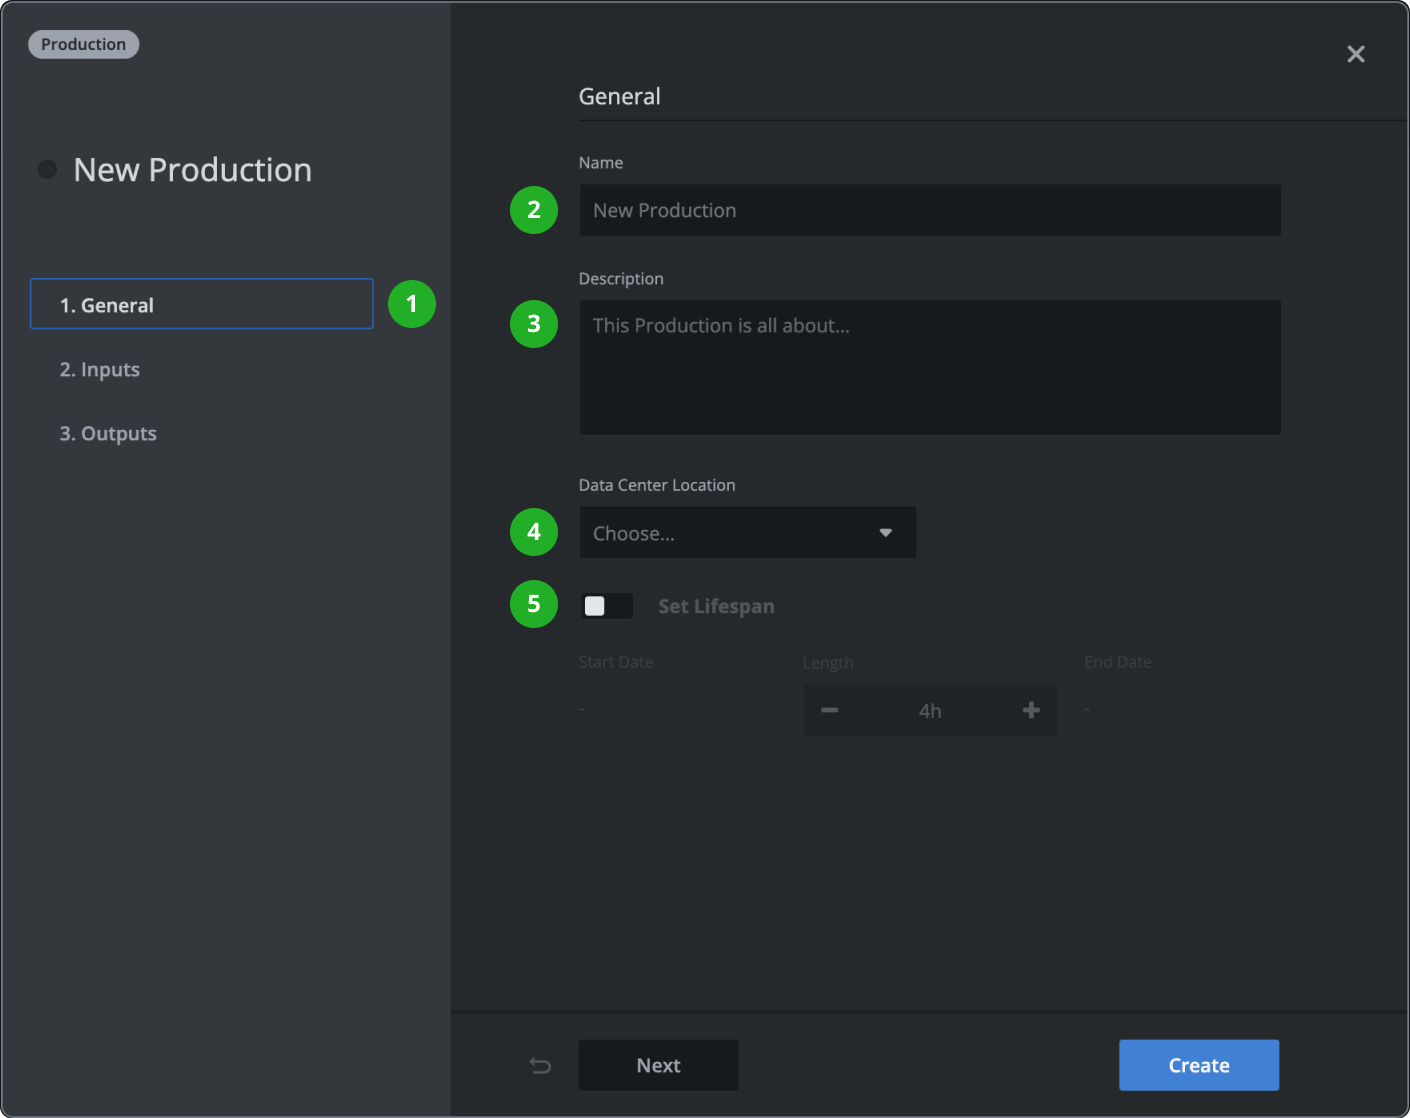Click the Production badge label
The width and height of the screenshot is (1410, 1118).
click(84, 44)
